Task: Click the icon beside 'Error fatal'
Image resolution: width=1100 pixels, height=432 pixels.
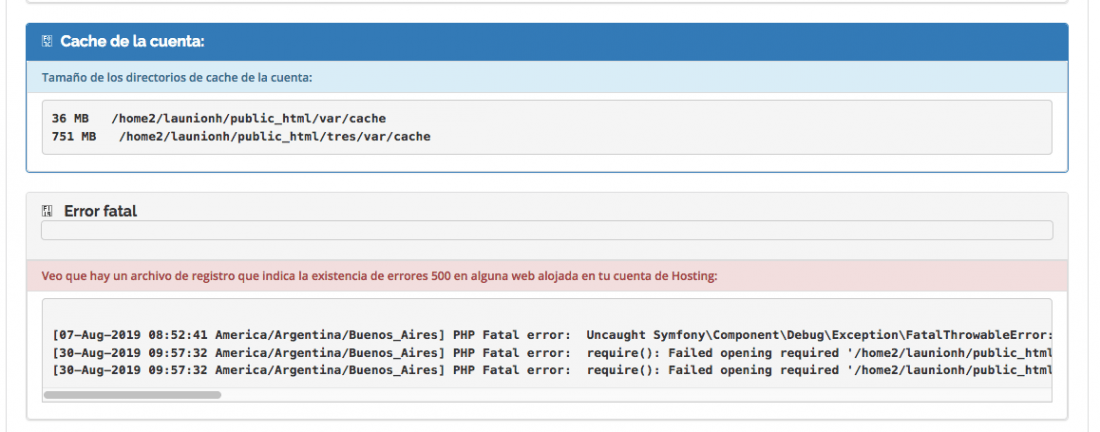Action: [x=48, y=210]
